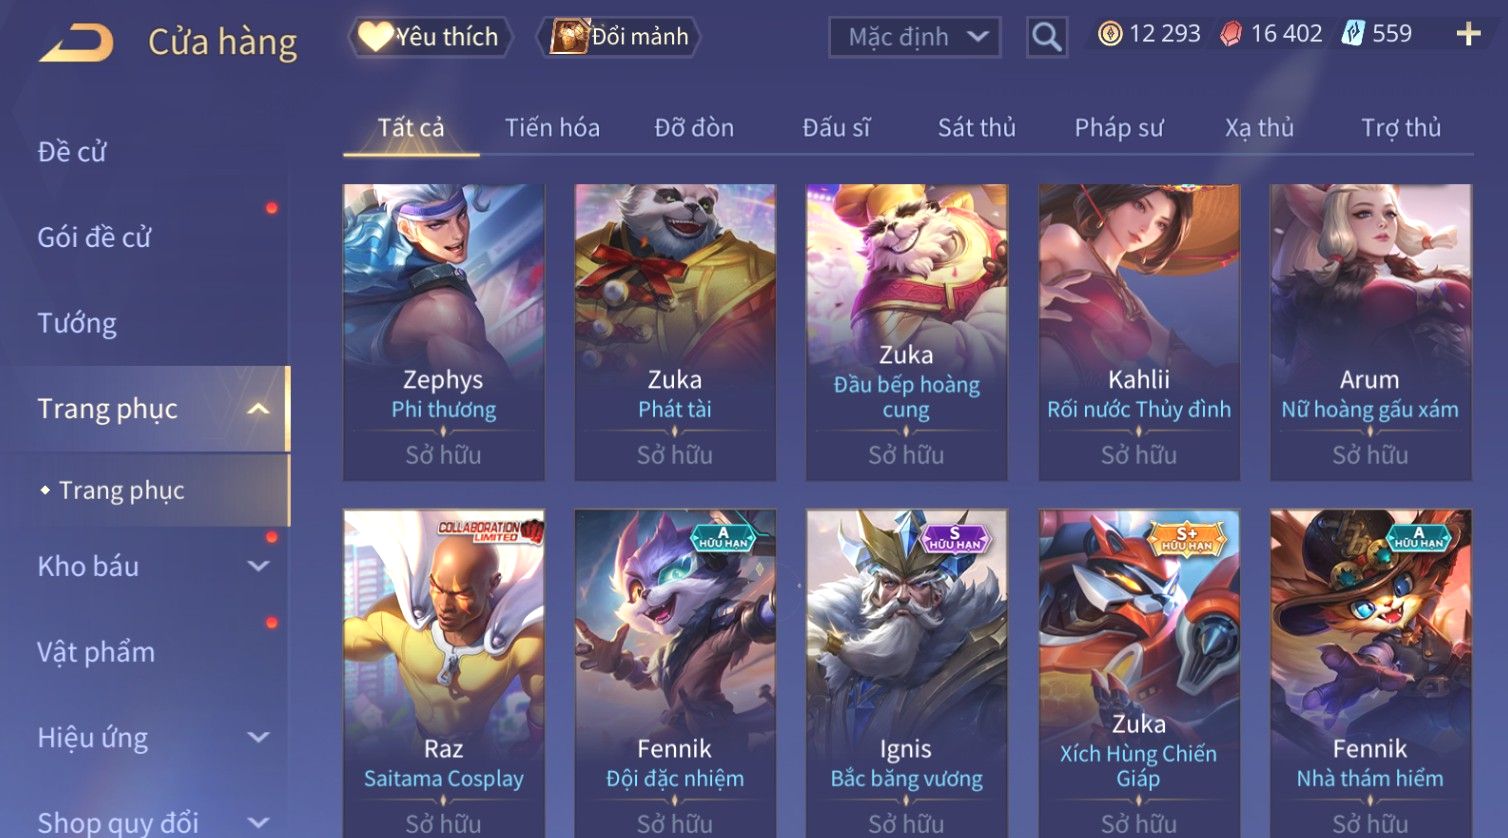Screen dimensions: 1508x838
Task: Open the Đổi mảnh fragment exchange chest
Action: [618, 37]
